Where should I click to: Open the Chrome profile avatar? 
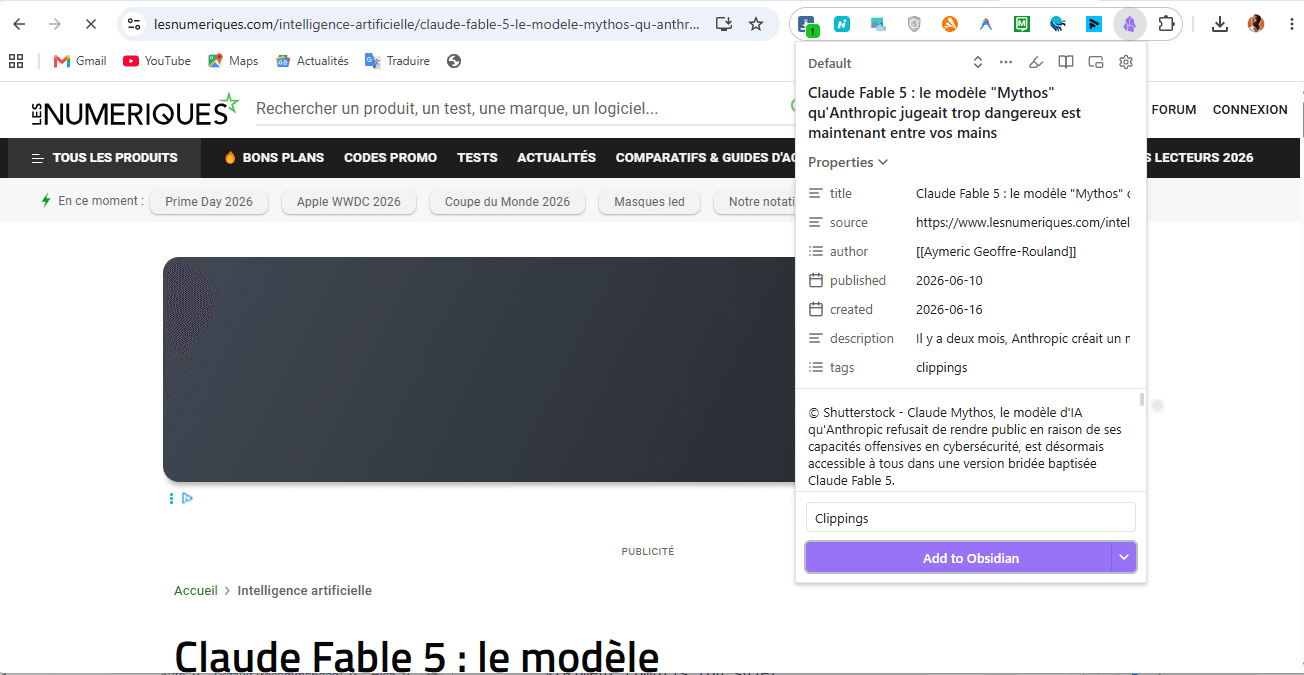(x=1256, y=24)
